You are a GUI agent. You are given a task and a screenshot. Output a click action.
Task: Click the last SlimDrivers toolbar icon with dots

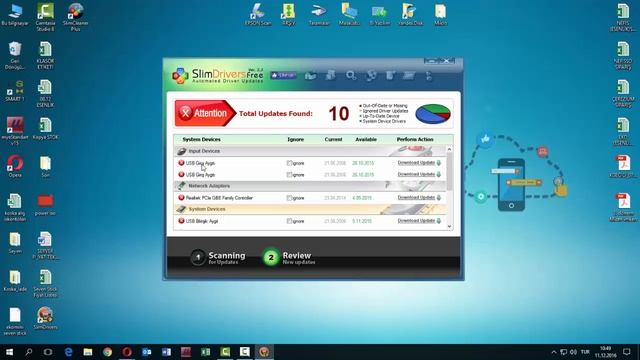click(x=429, y=76)
